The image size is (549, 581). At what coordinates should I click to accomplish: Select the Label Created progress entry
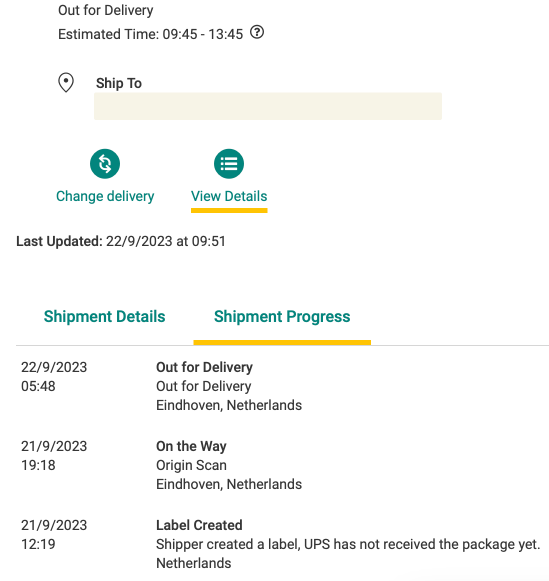pyautogui.click(x=199, y=525)
